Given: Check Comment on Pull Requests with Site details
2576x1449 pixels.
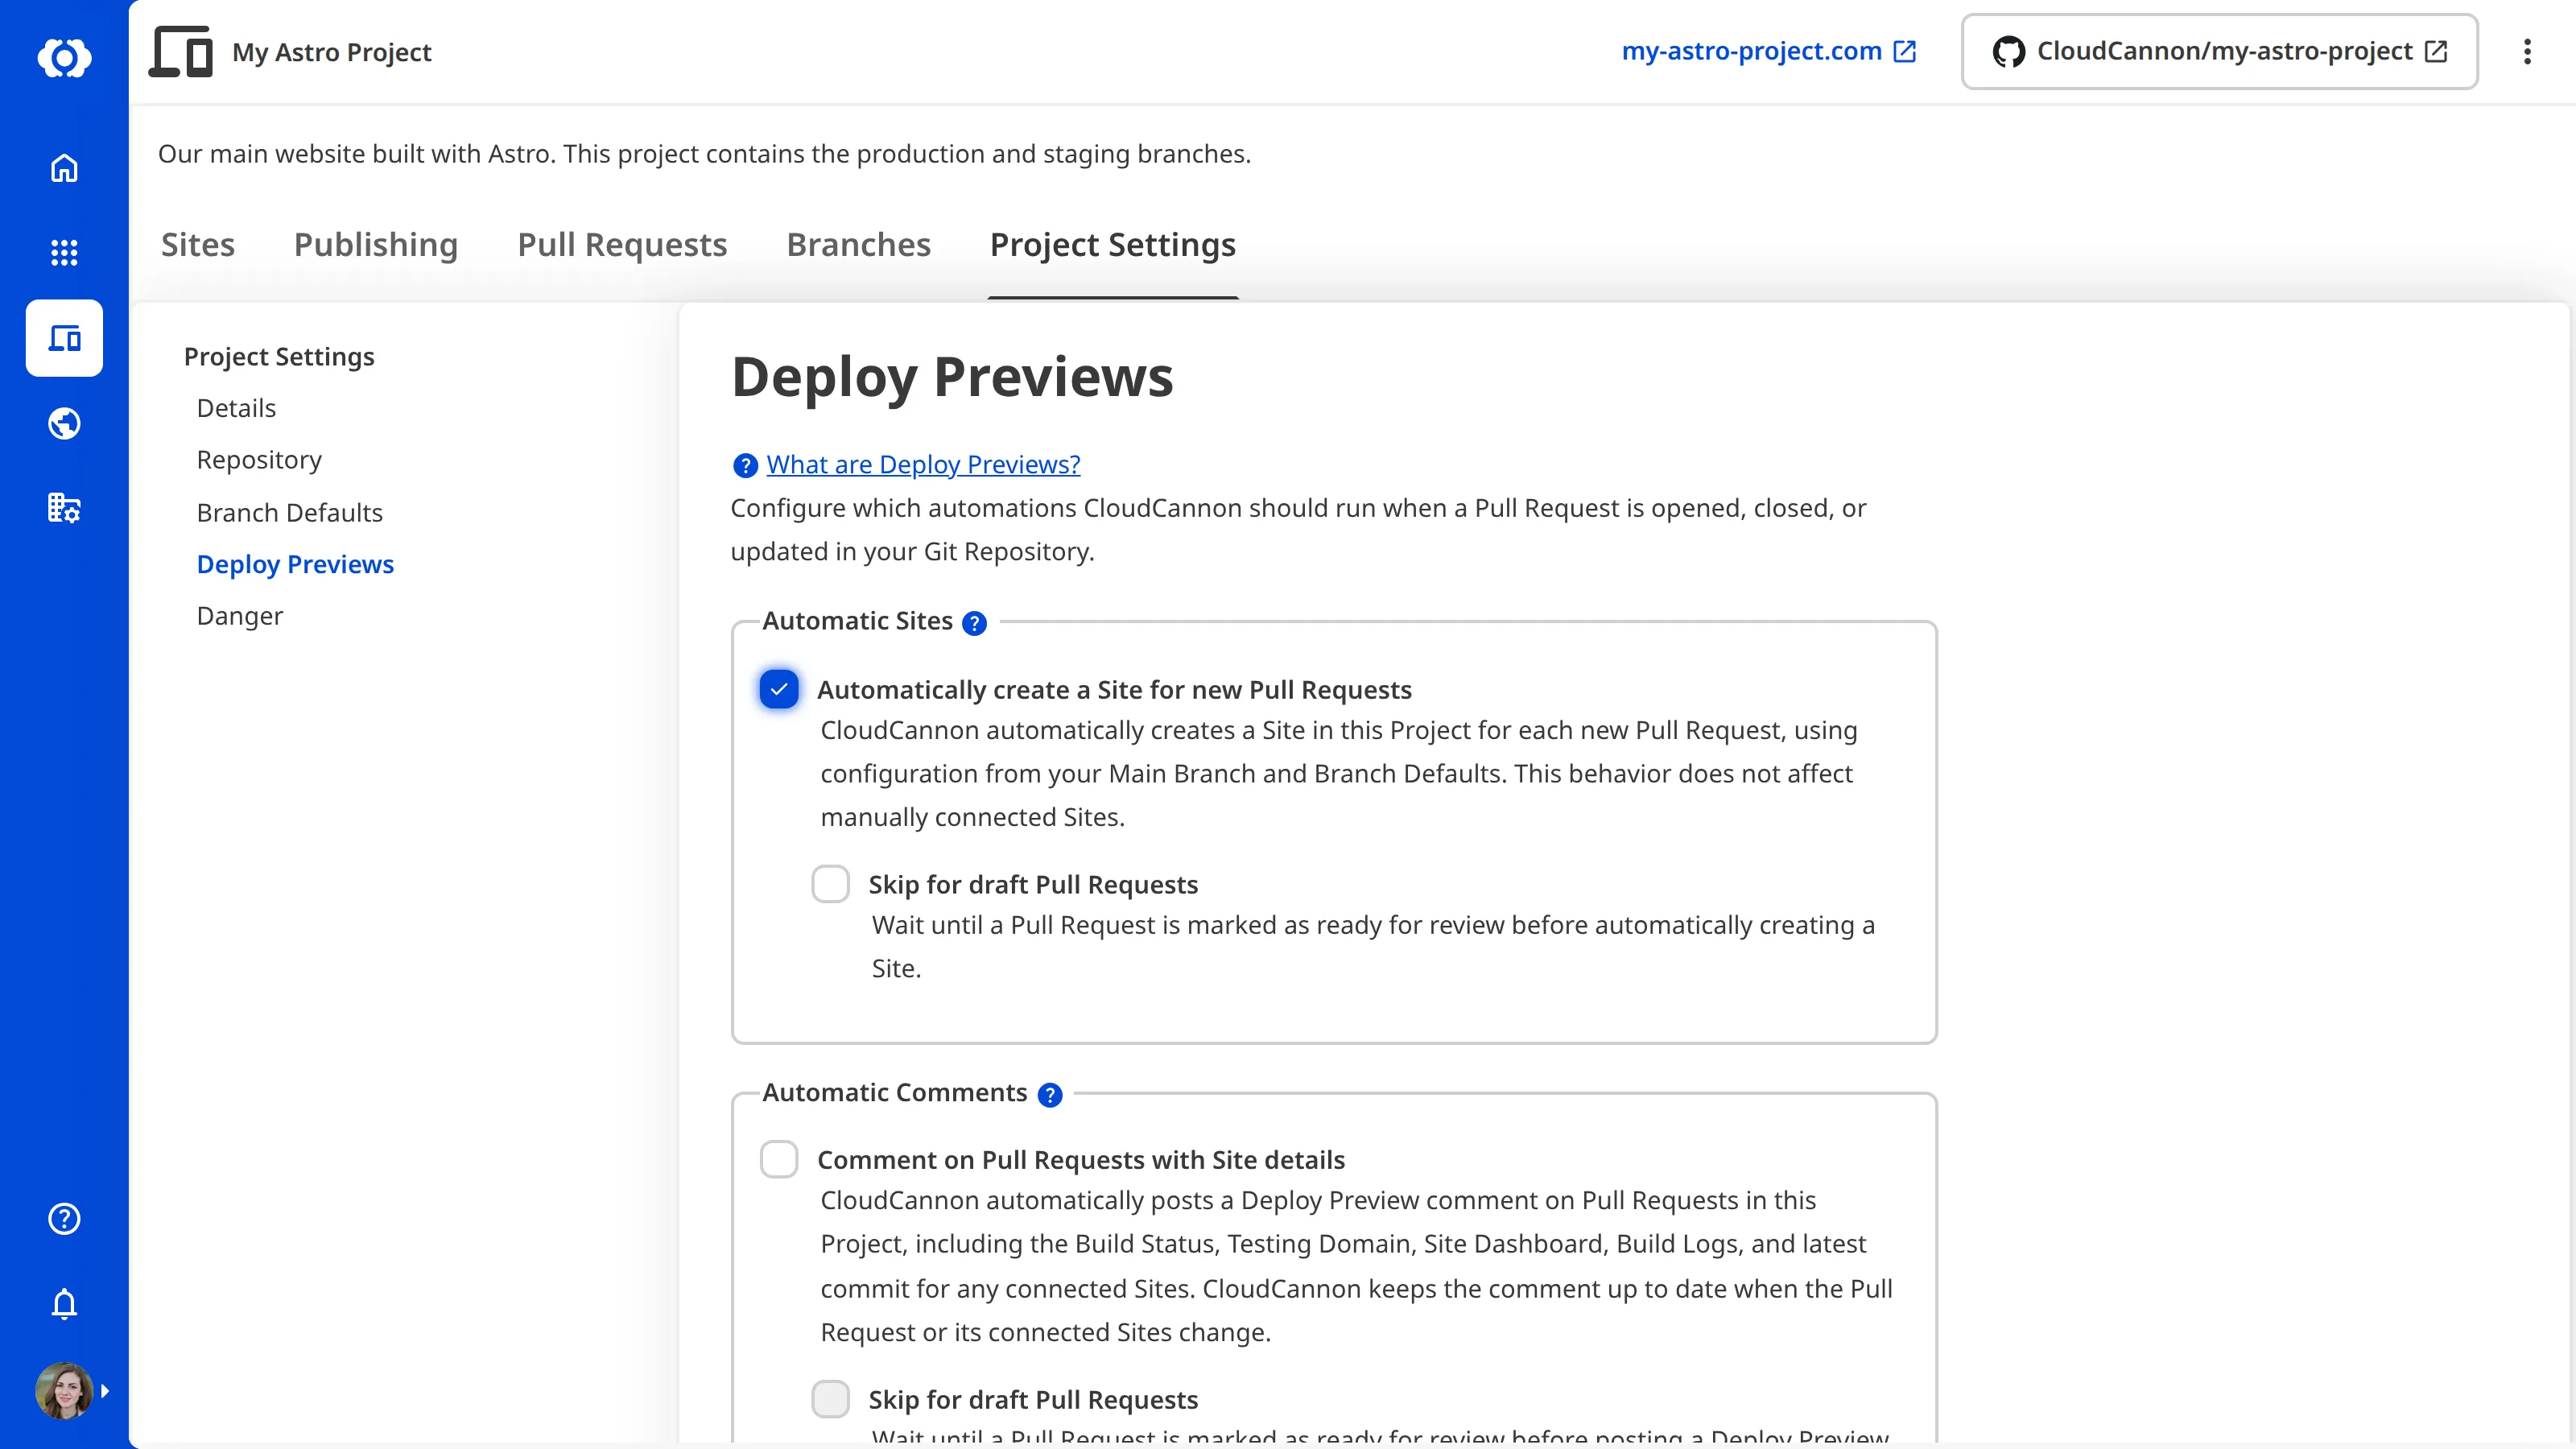Looking at the screenshot, I should point(779,1159).
